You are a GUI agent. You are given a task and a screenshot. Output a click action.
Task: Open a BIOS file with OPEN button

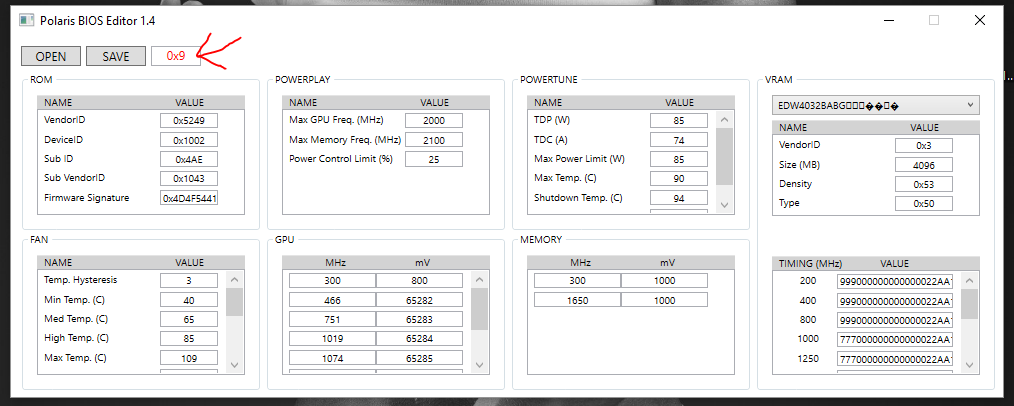51,56
